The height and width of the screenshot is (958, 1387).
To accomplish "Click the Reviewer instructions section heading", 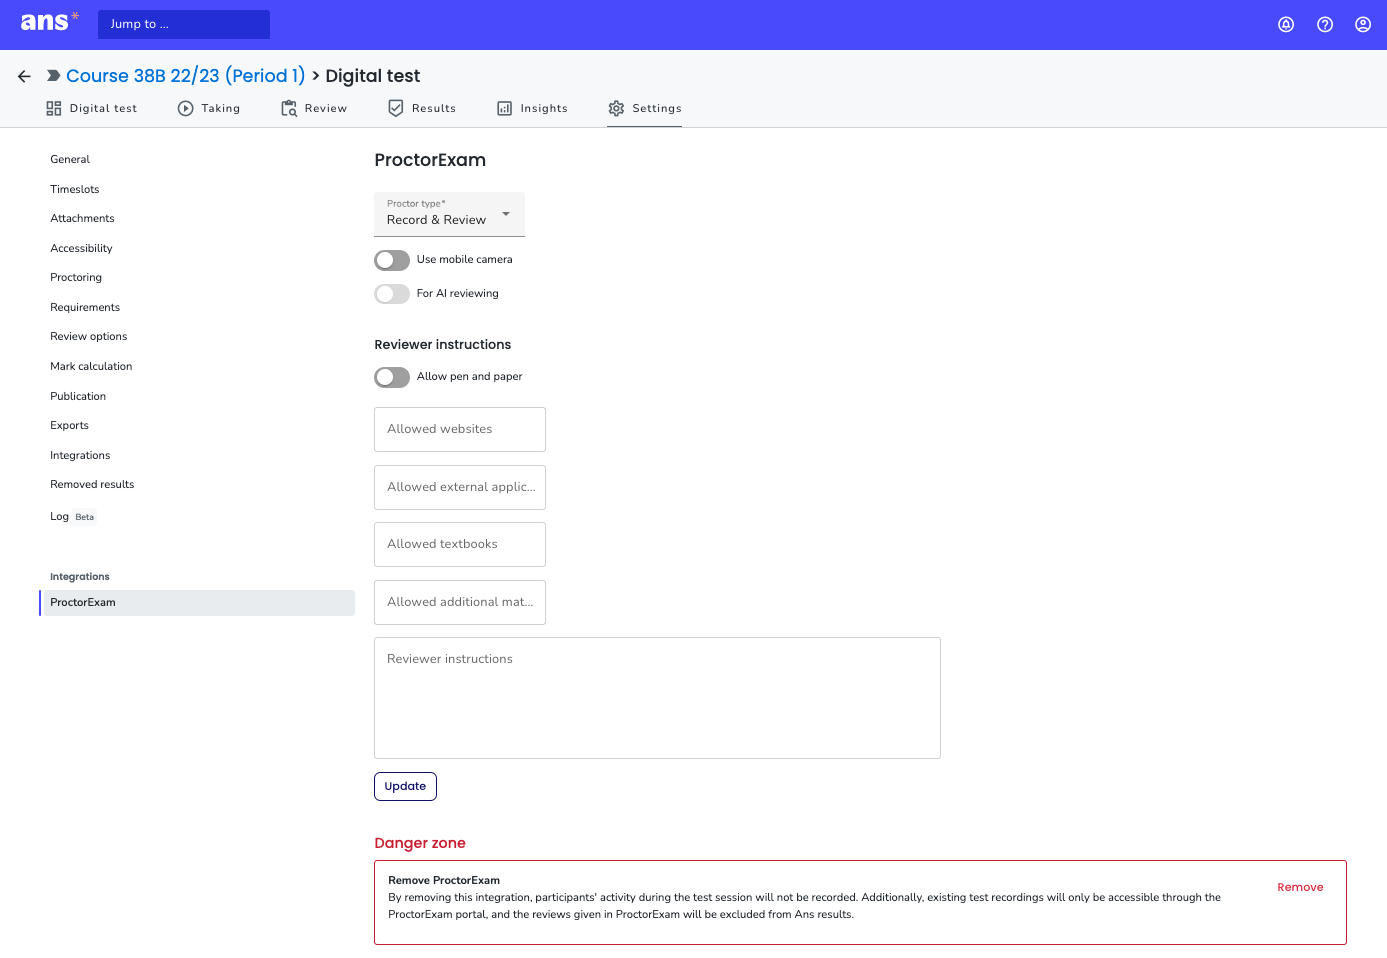I will click(443, 344).
